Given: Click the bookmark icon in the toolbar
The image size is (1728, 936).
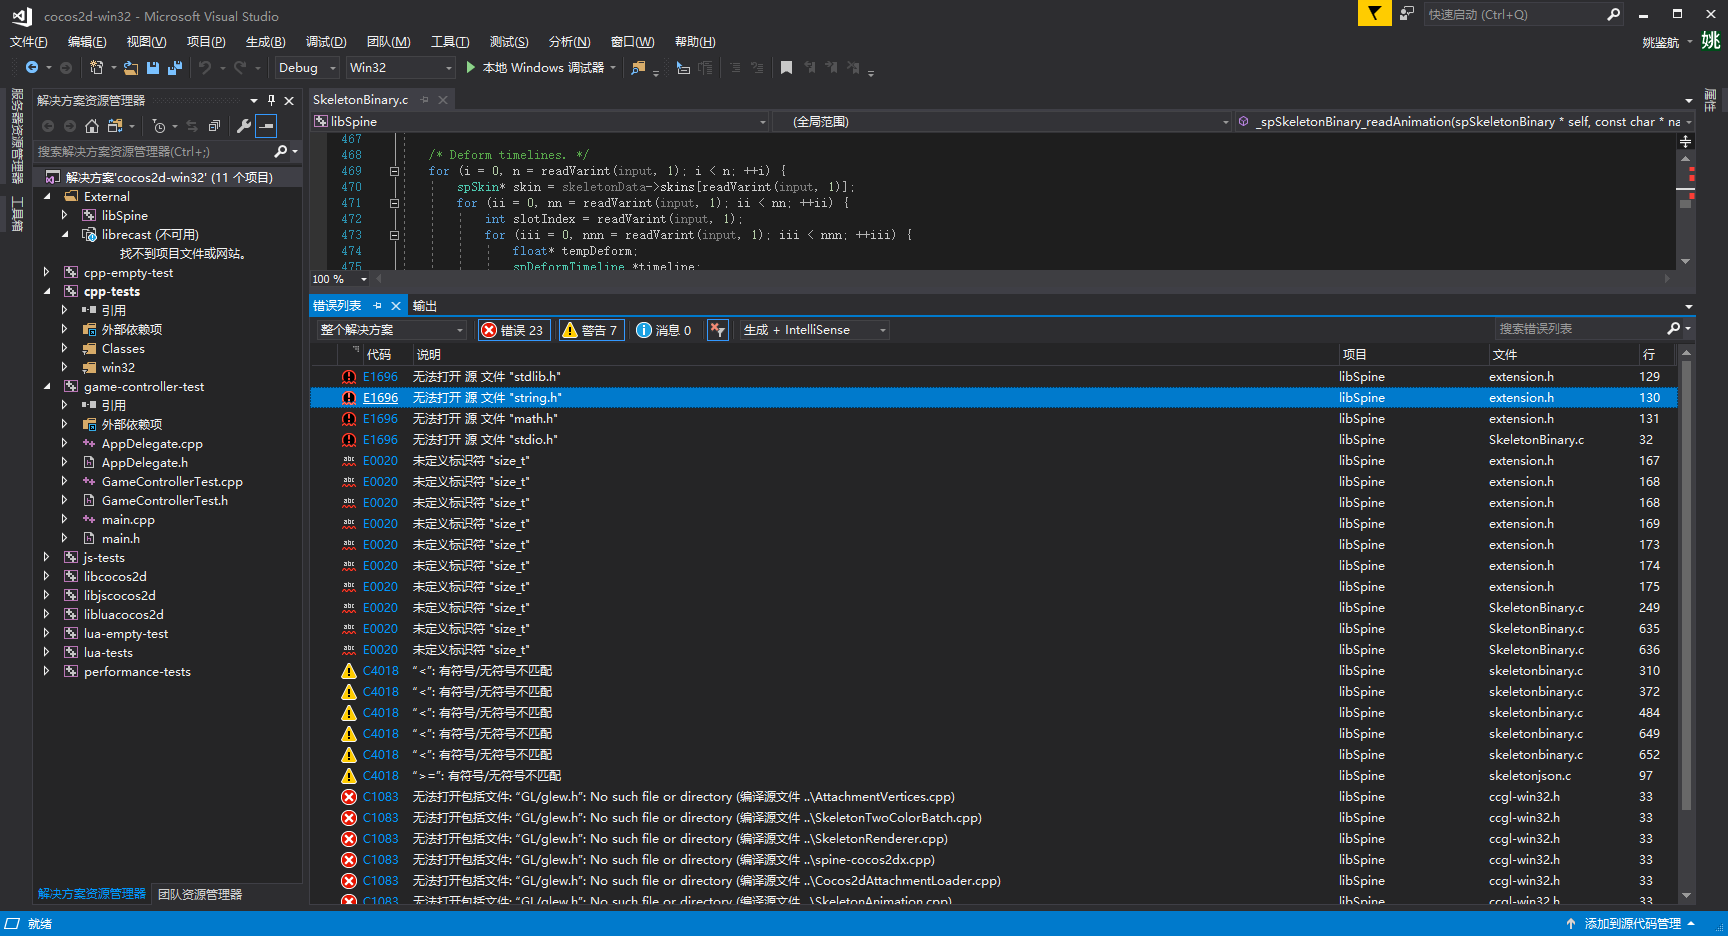Looking at the screenshot, I should pyautogui.click(x=786, y=68).
